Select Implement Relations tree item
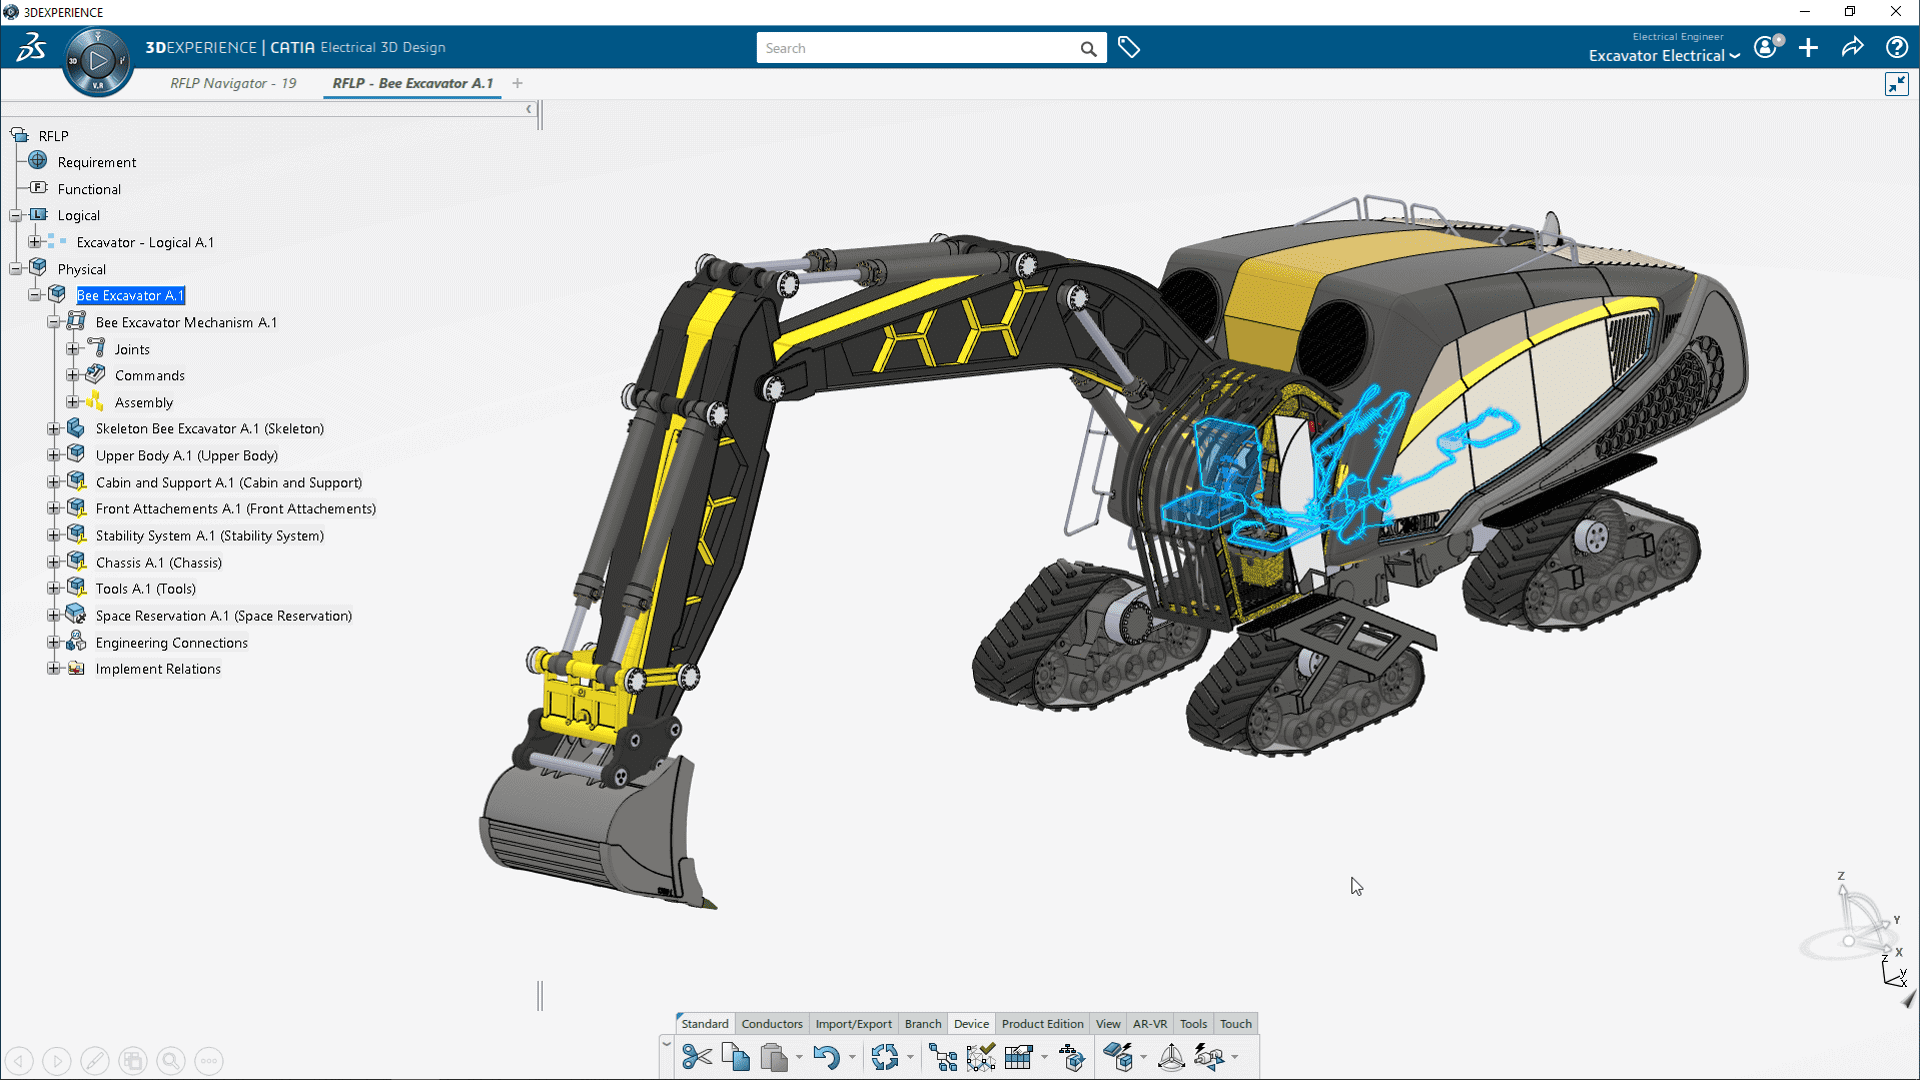This screenshot has height=1080, width=1920. 158,669
